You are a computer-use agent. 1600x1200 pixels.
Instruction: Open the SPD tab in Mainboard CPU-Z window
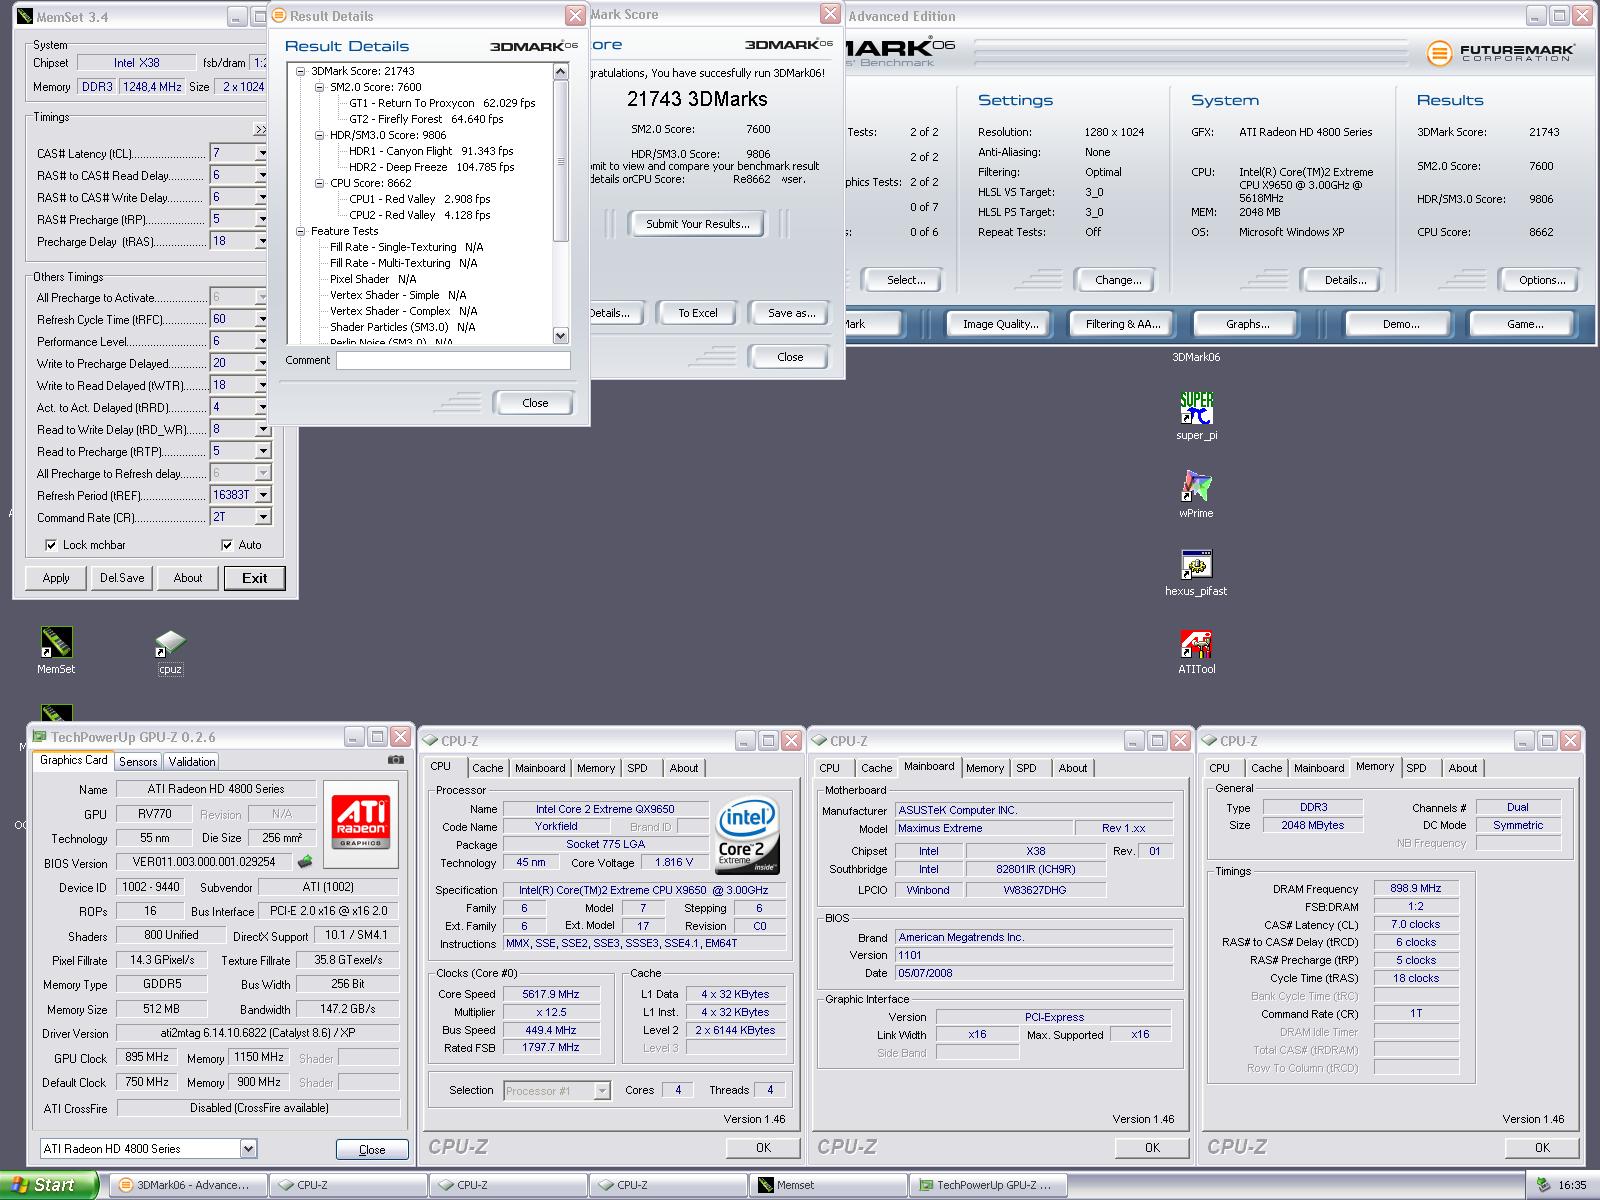(x=1026, y=768)
